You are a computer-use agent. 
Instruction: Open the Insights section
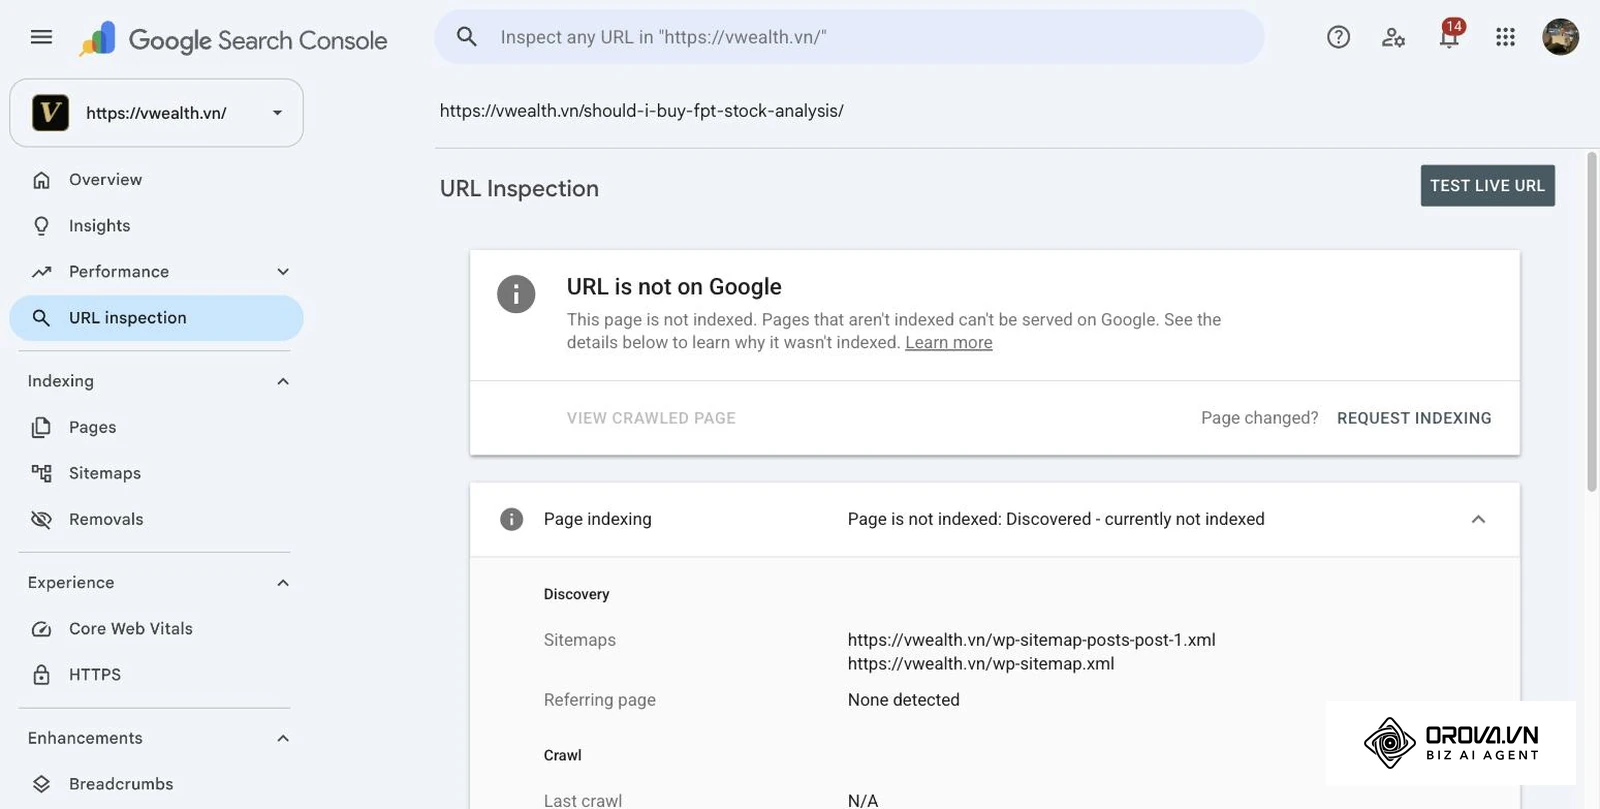pyautogui.click(x=156, y=226)
